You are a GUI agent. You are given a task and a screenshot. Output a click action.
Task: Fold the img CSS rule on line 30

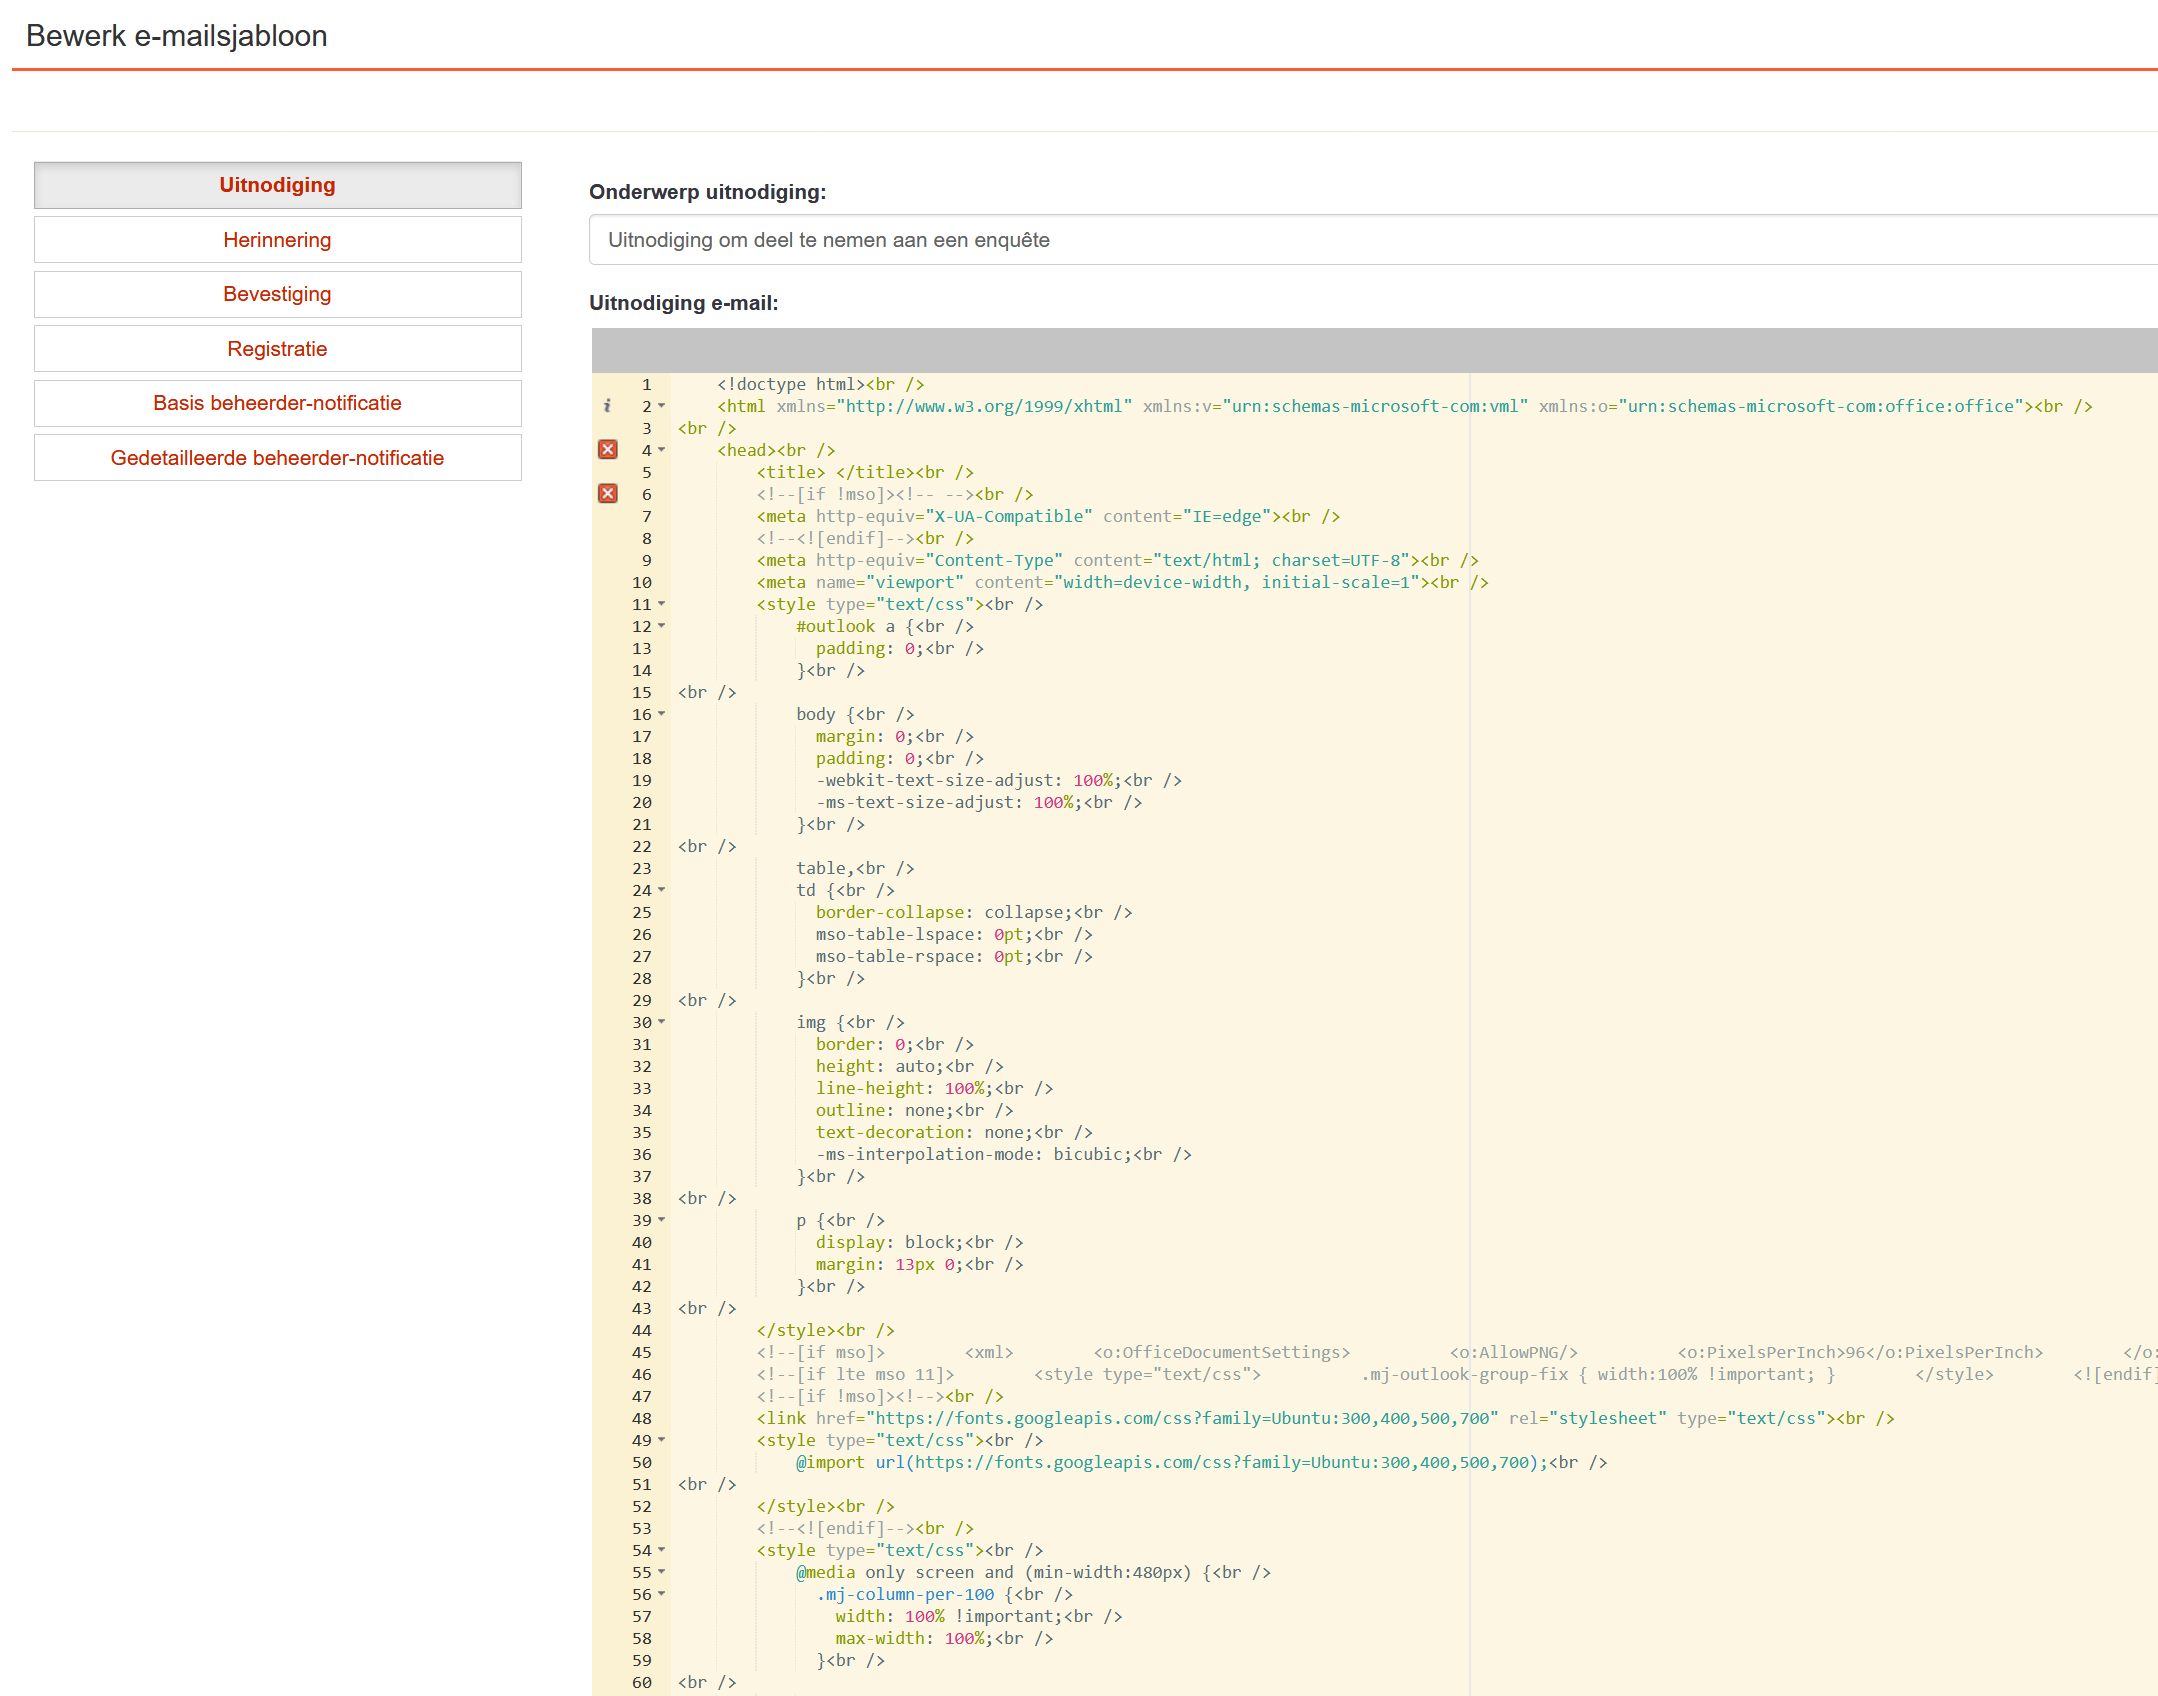662,1022
